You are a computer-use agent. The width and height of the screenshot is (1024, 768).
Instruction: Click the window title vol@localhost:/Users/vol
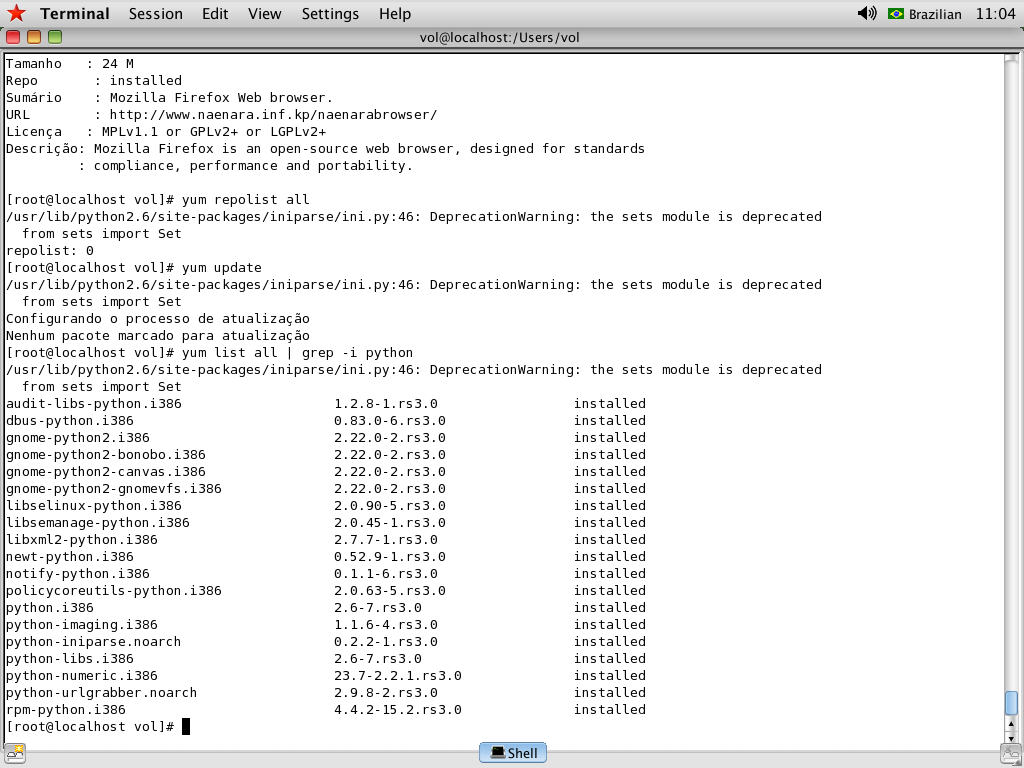tap(500, 37)
